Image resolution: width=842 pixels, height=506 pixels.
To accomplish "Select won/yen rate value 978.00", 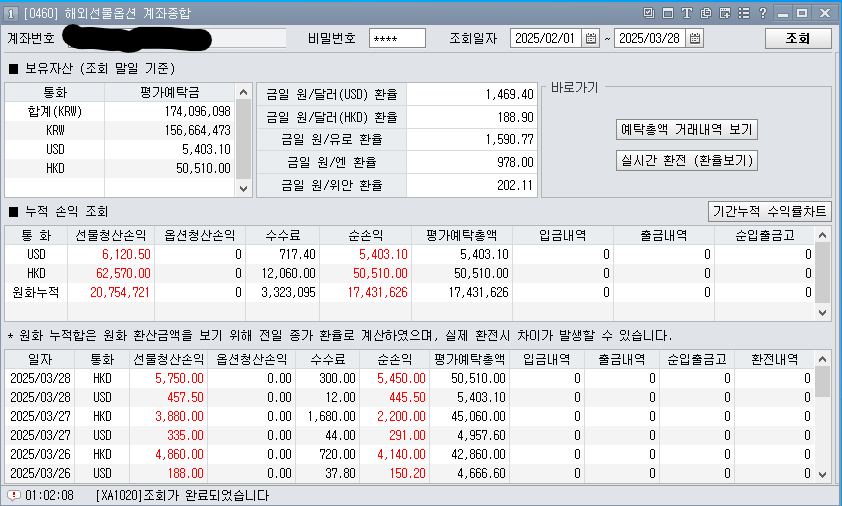I will tap(515, 162).
